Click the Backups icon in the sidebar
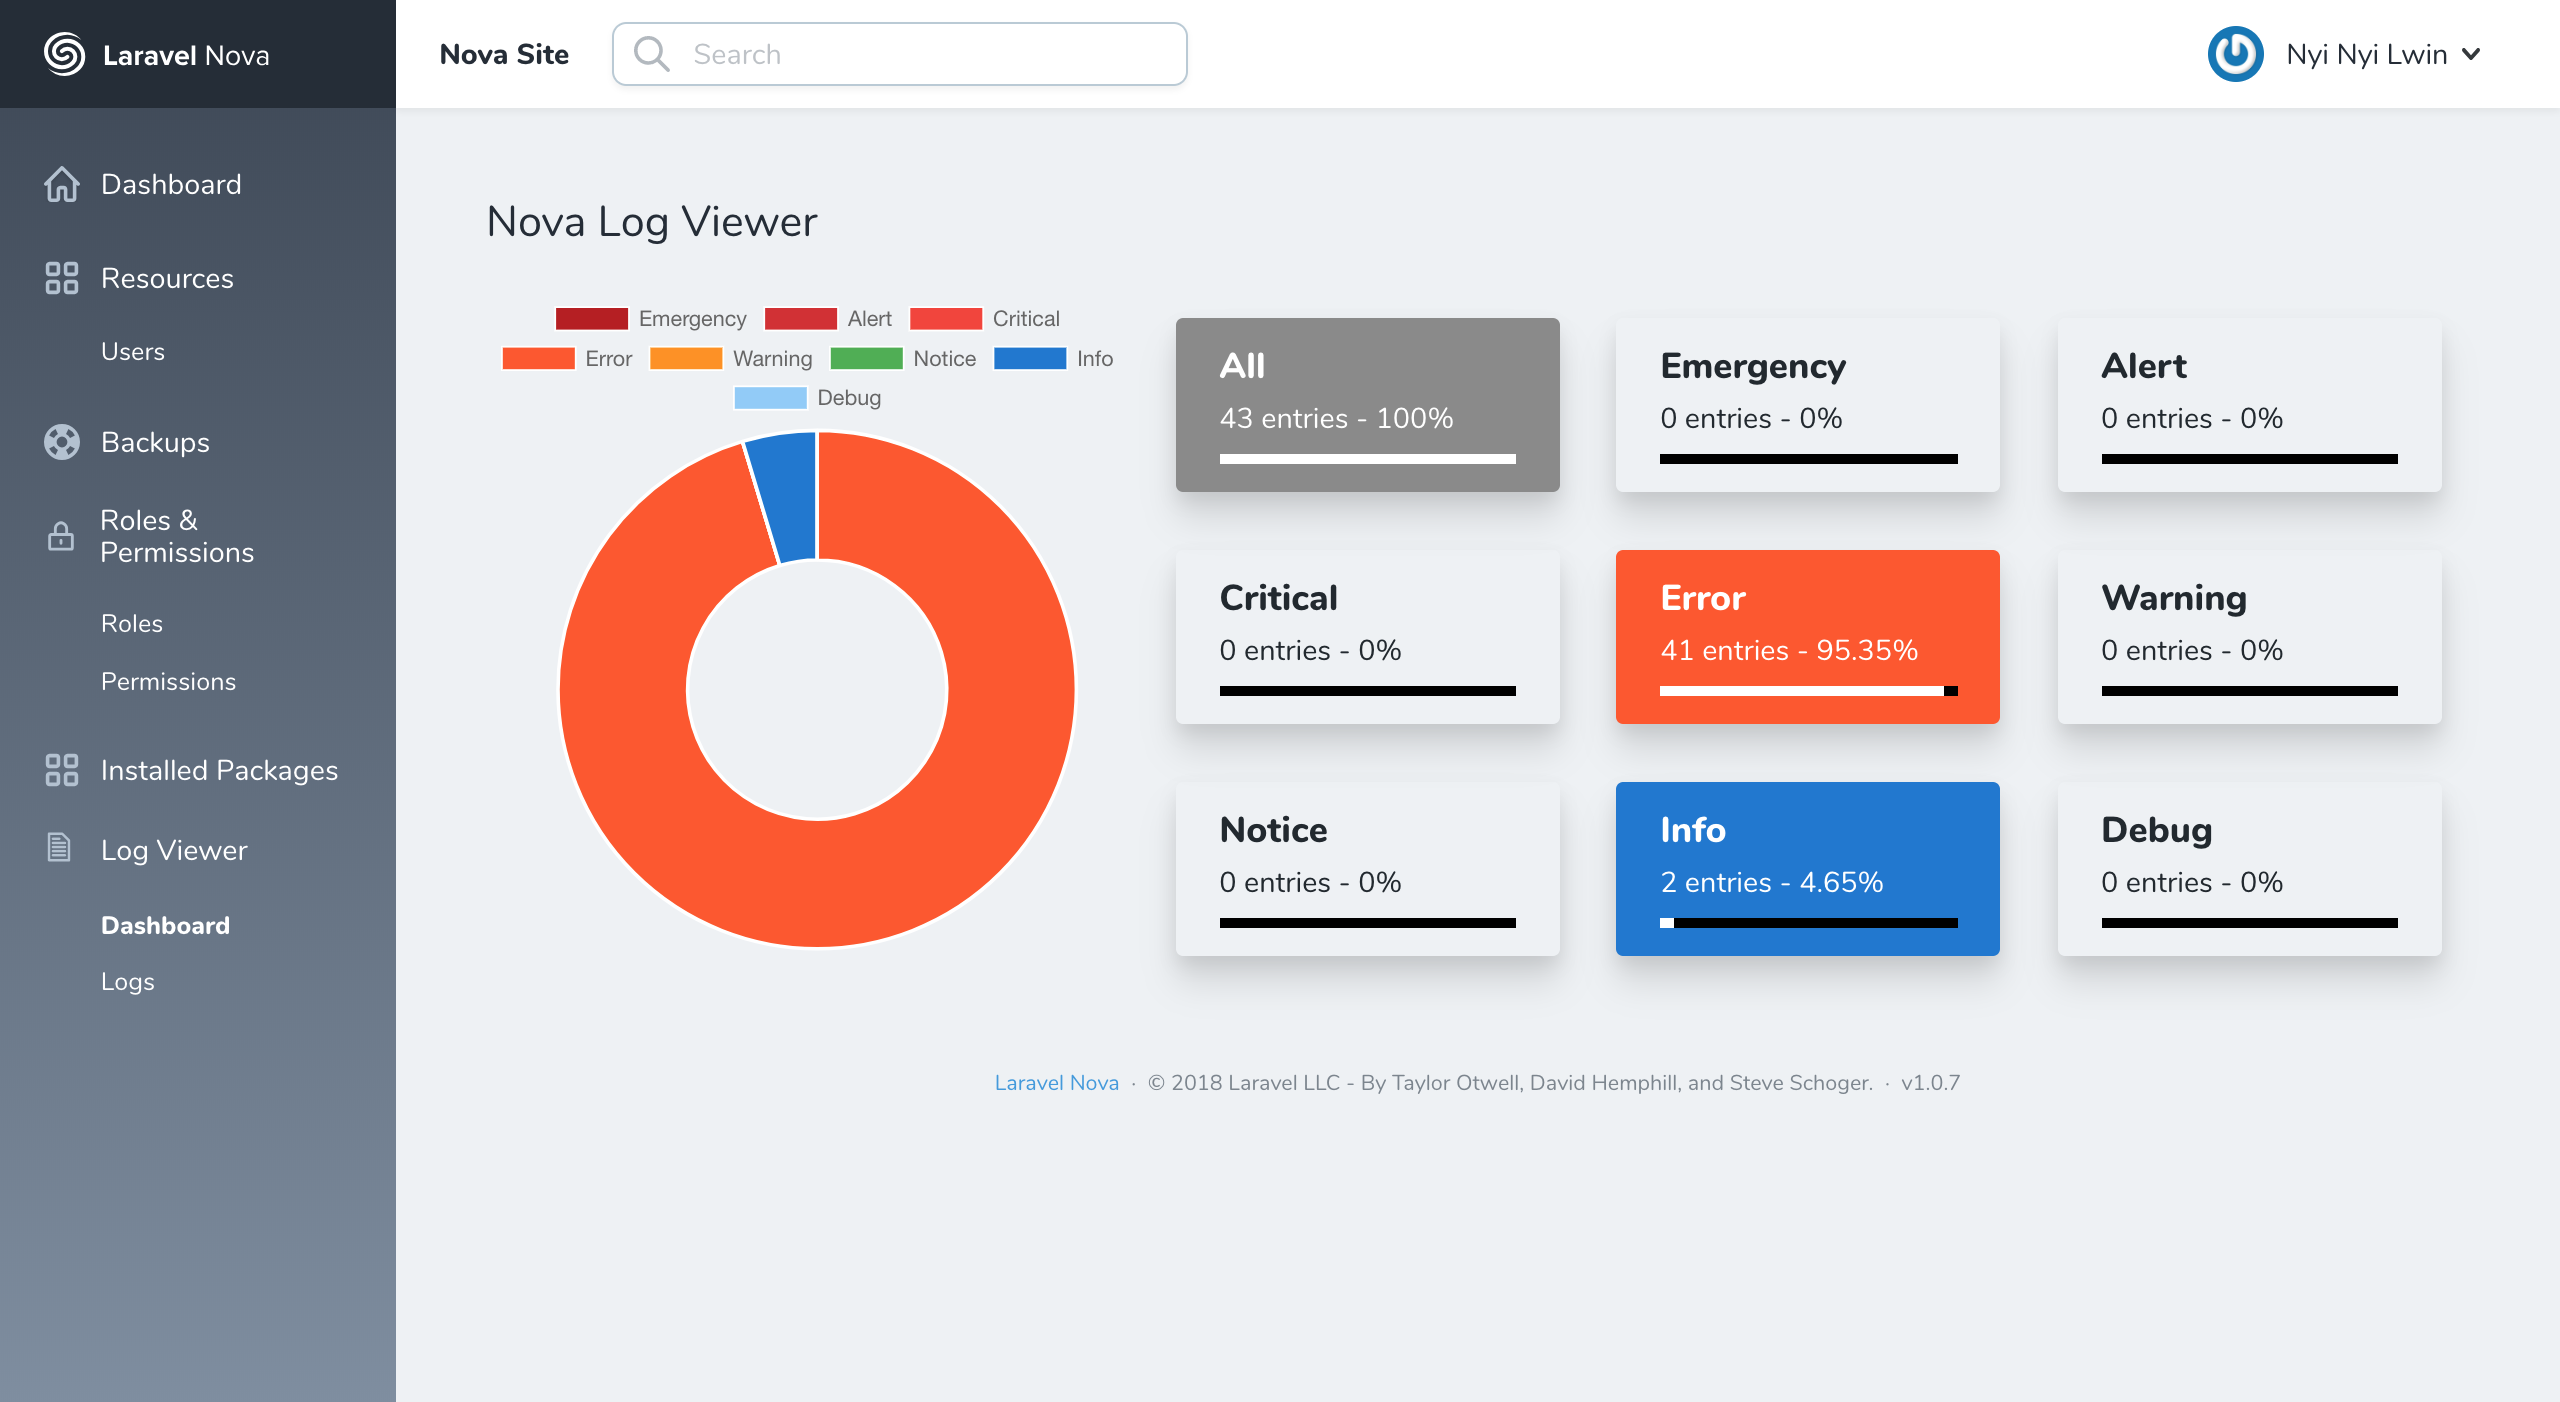Image resolution: width=2560 pixels, height=1402 pixels. pos(62,442)
